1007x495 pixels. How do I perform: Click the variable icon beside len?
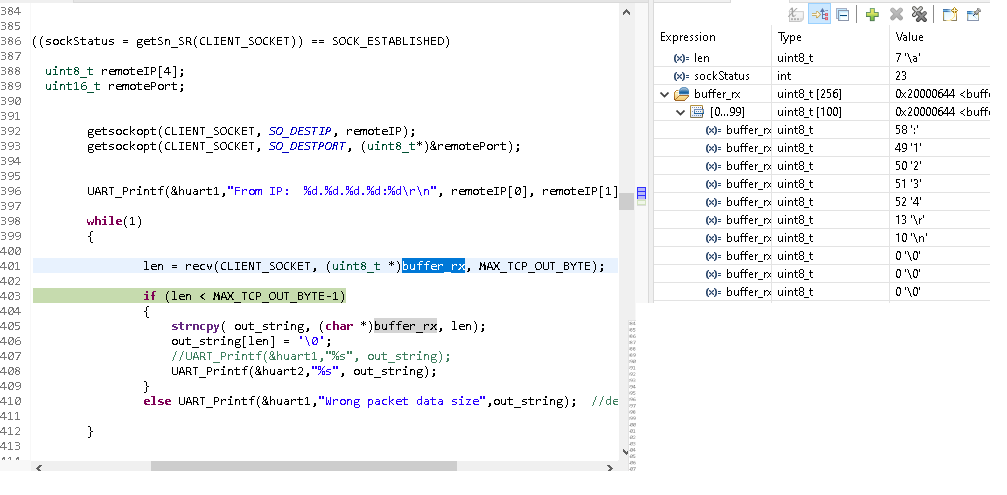(681, 58)
